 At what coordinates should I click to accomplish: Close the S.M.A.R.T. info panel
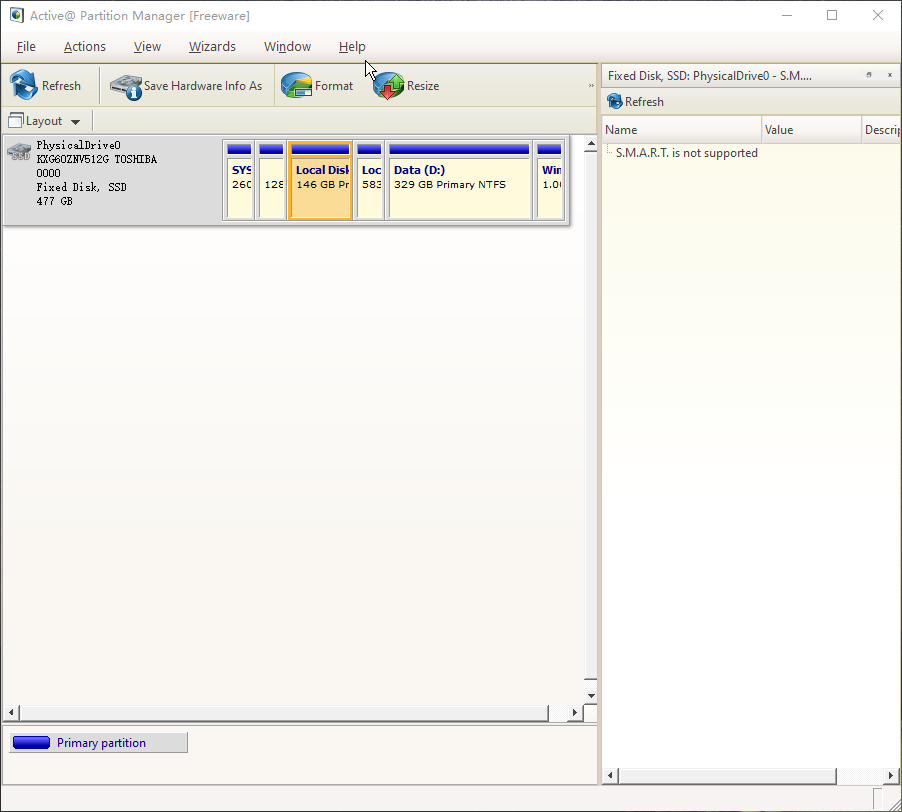tap(890, 75)
